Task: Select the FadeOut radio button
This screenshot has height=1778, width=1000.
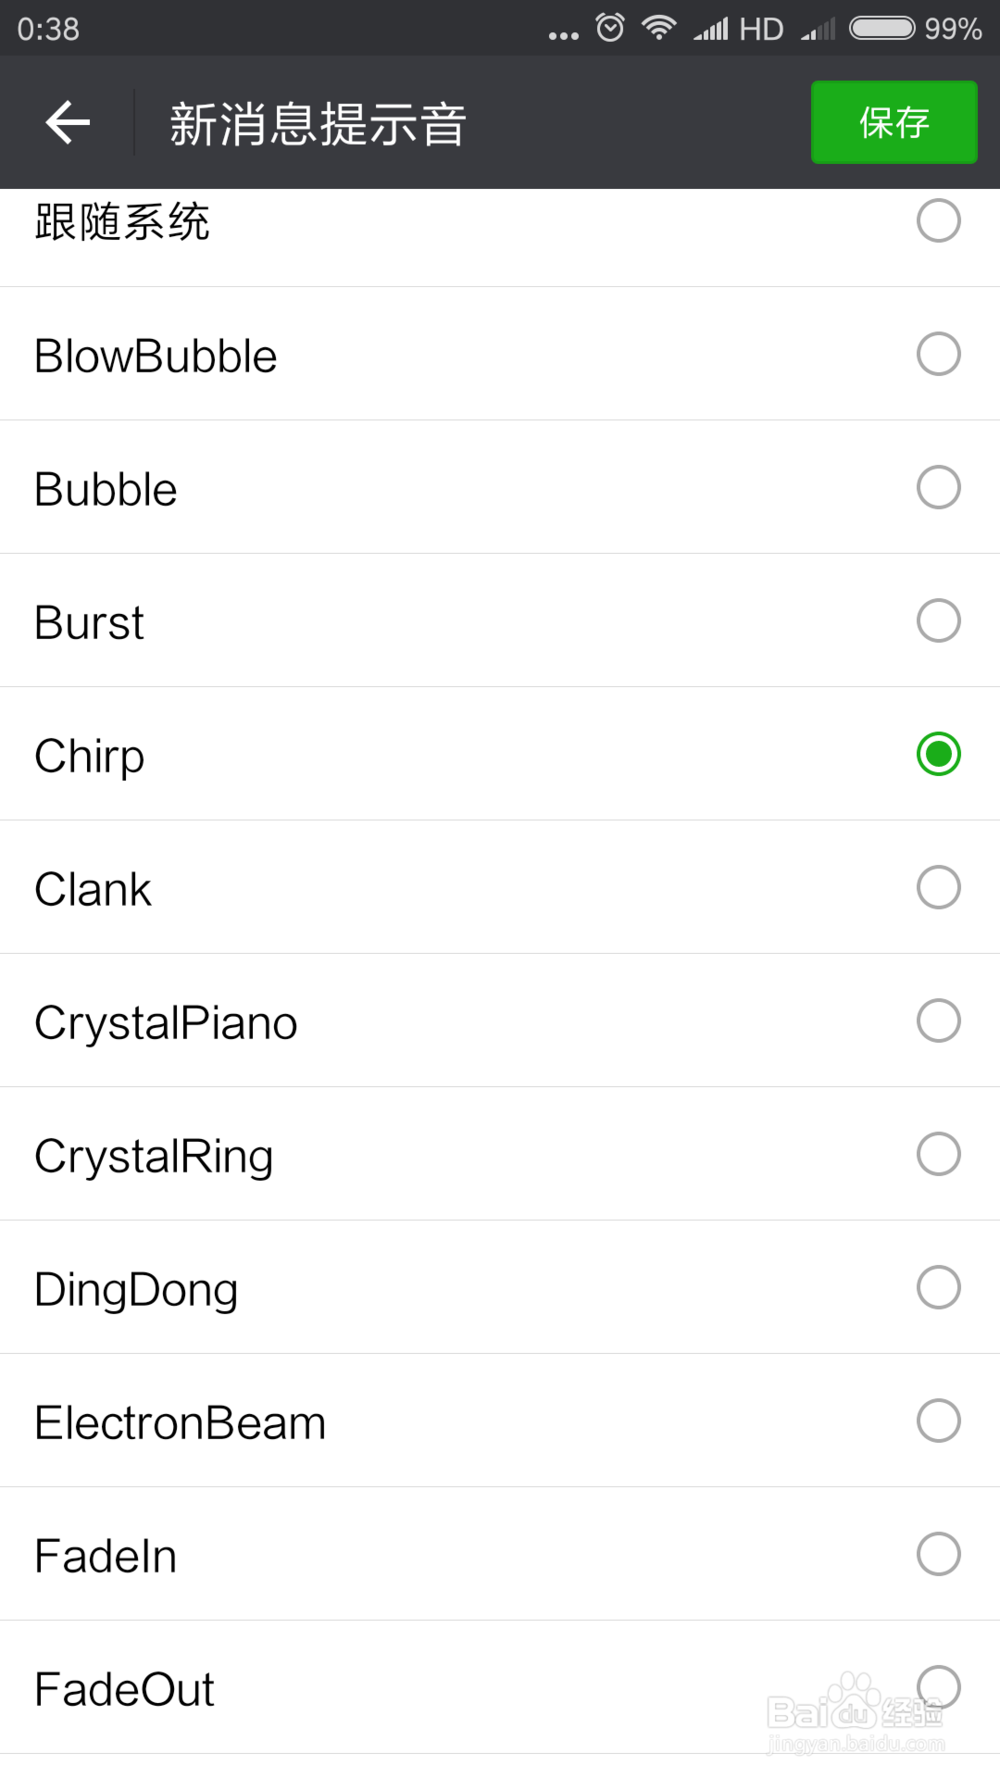Action: (938, 1687)
